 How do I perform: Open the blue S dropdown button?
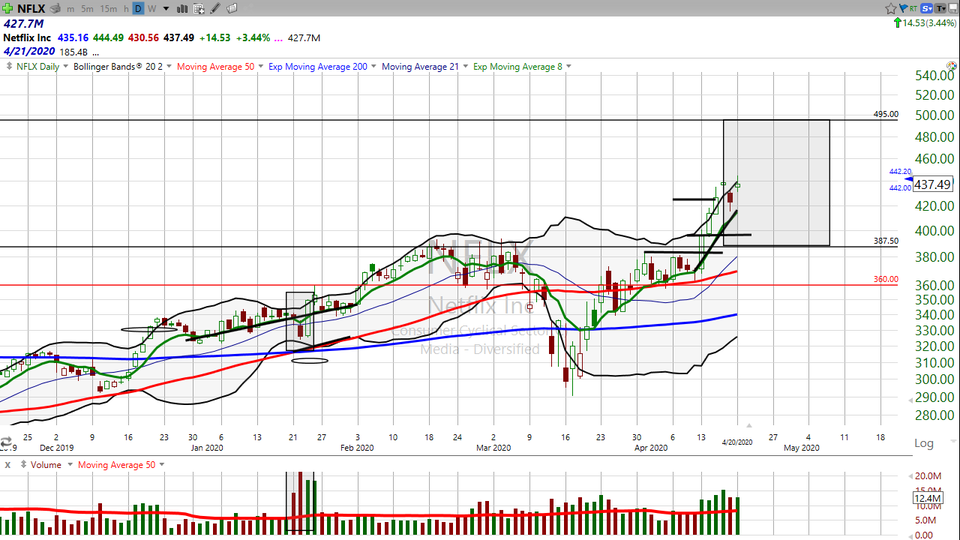tap(926, 8)
